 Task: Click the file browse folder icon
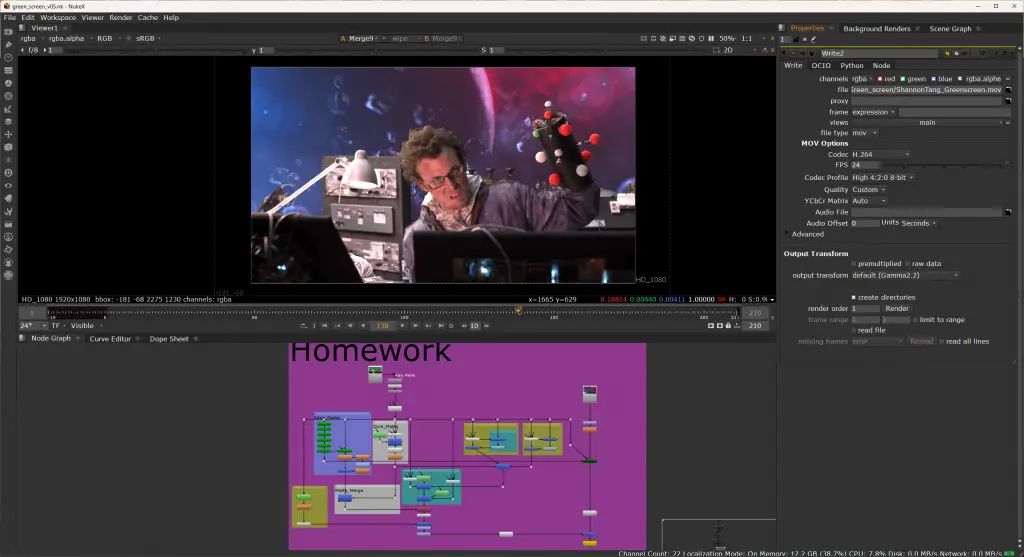1008,89
